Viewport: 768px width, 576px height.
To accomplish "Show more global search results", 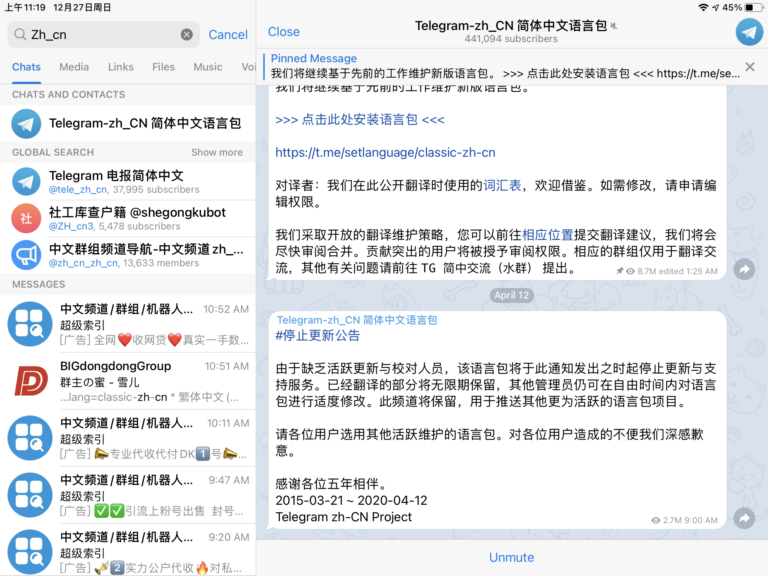I will pyautogui.click(x=217, y=152).
